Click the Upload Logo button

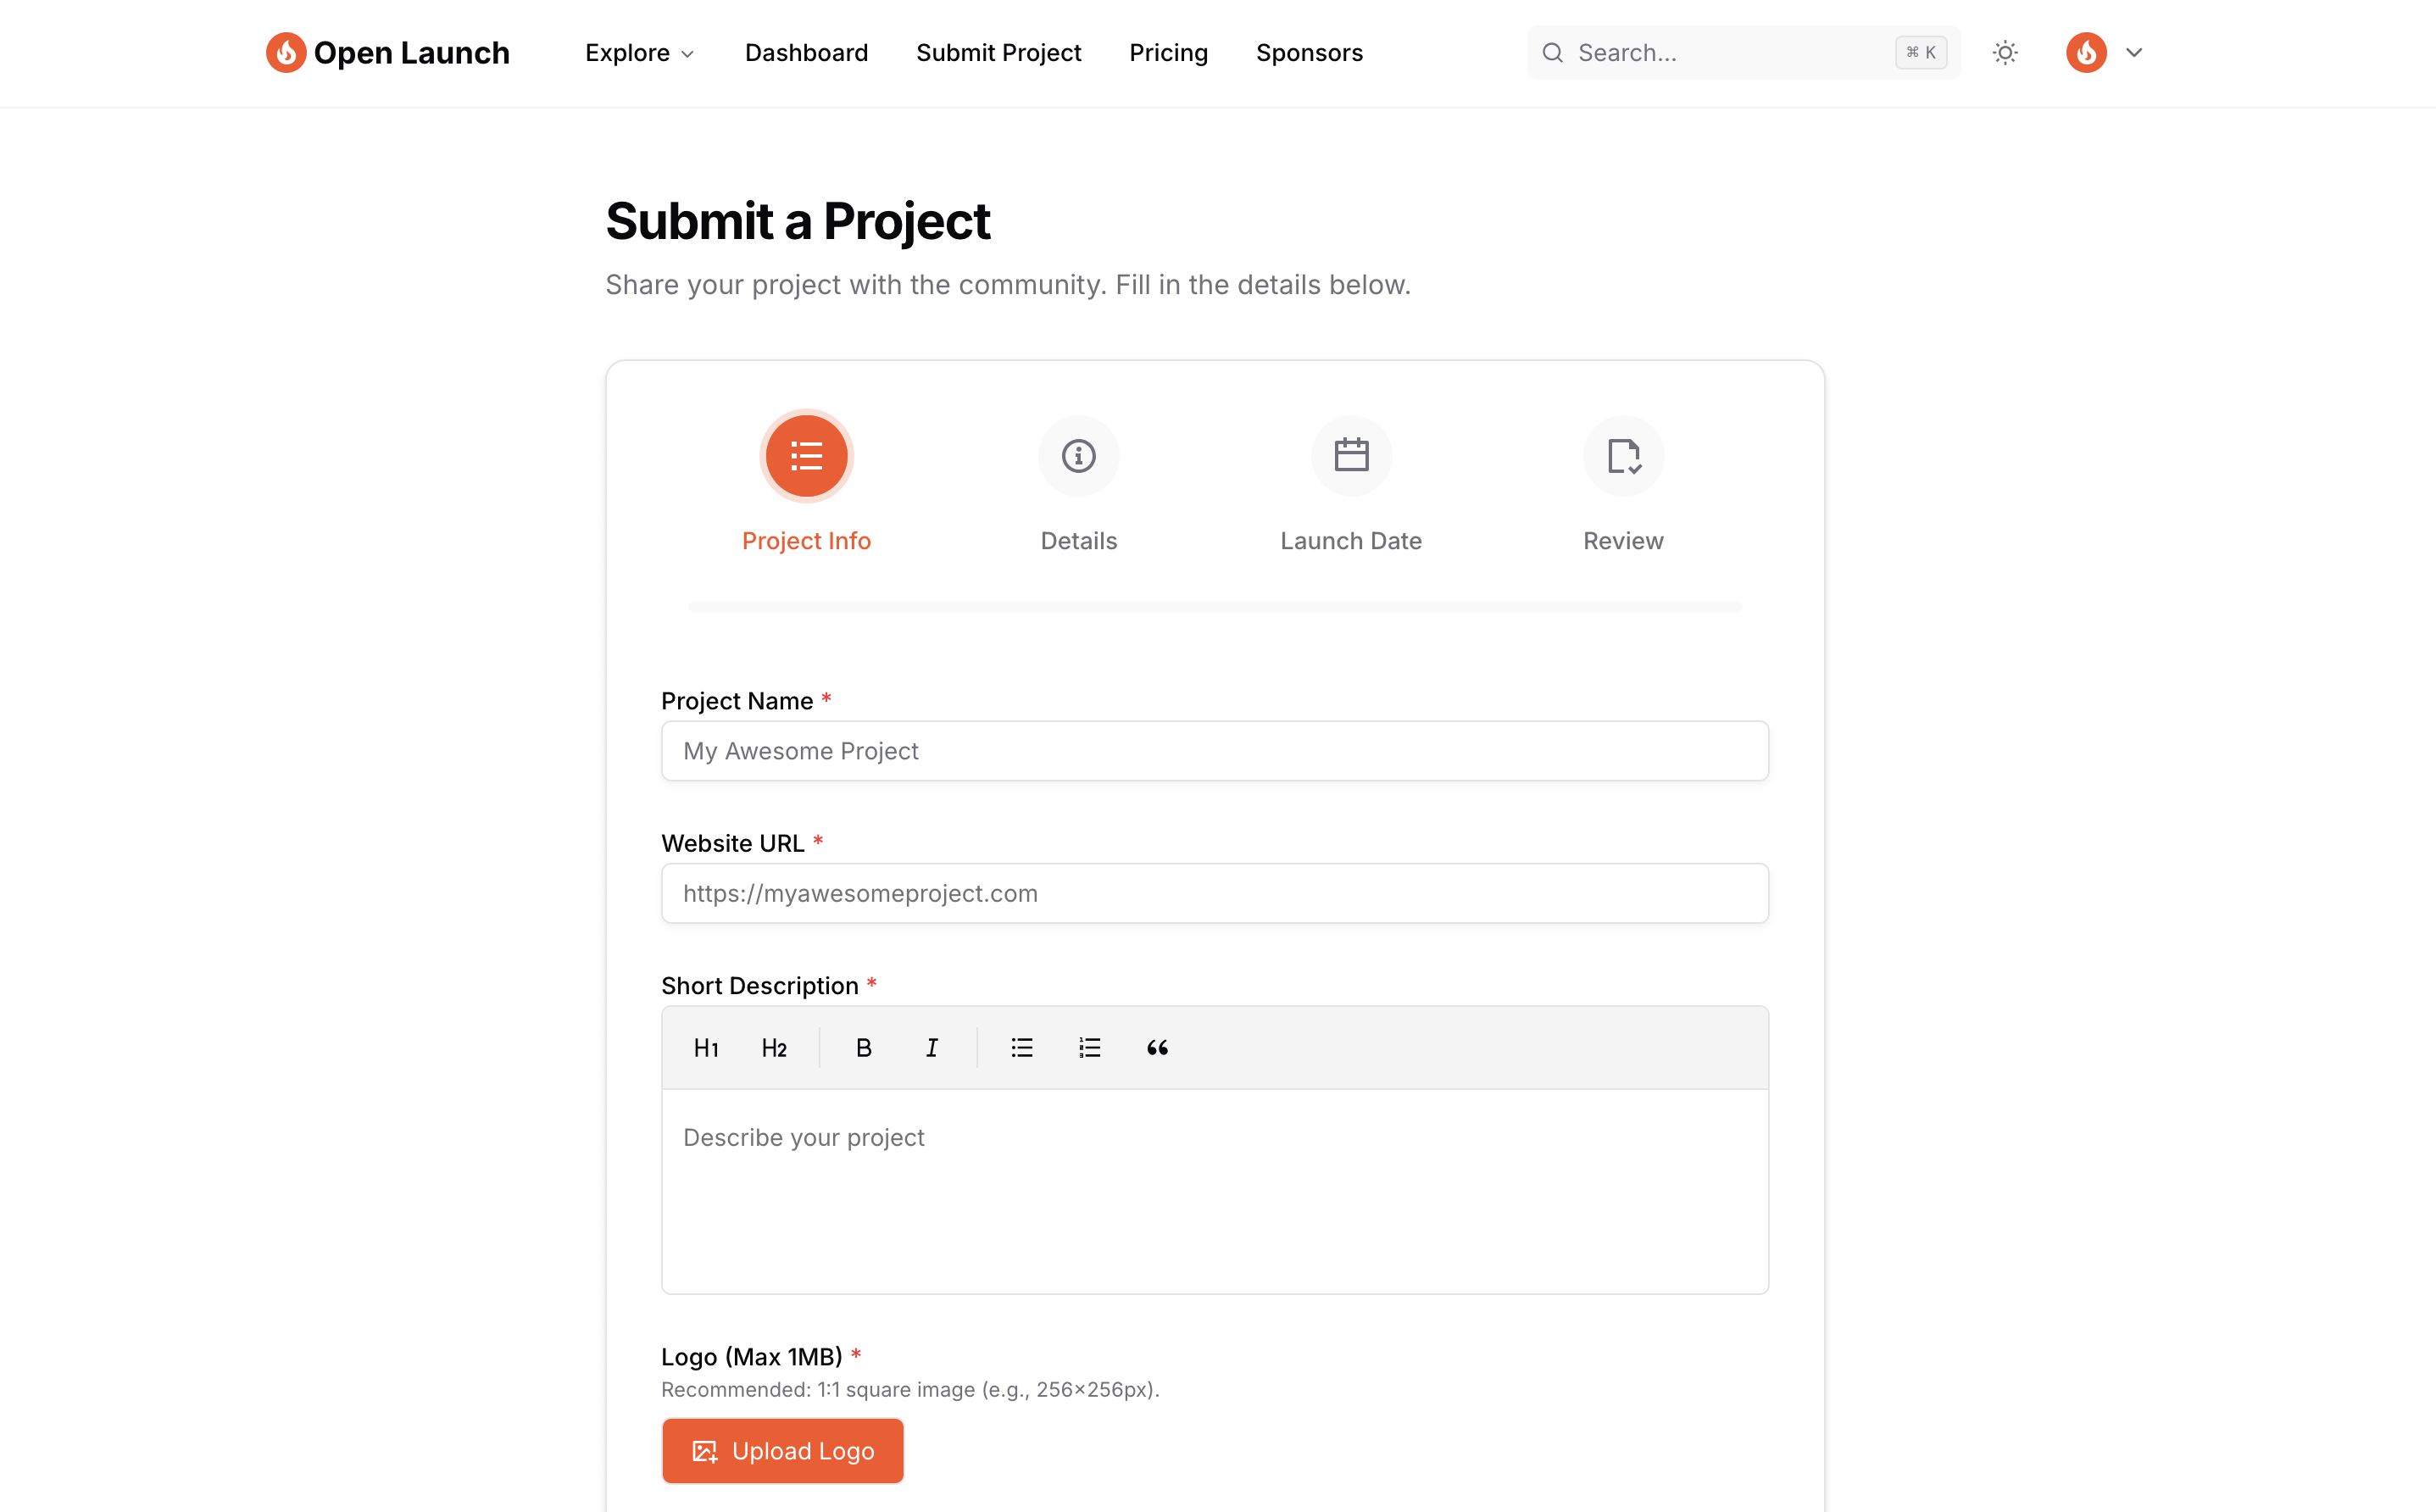point(782,1450)
